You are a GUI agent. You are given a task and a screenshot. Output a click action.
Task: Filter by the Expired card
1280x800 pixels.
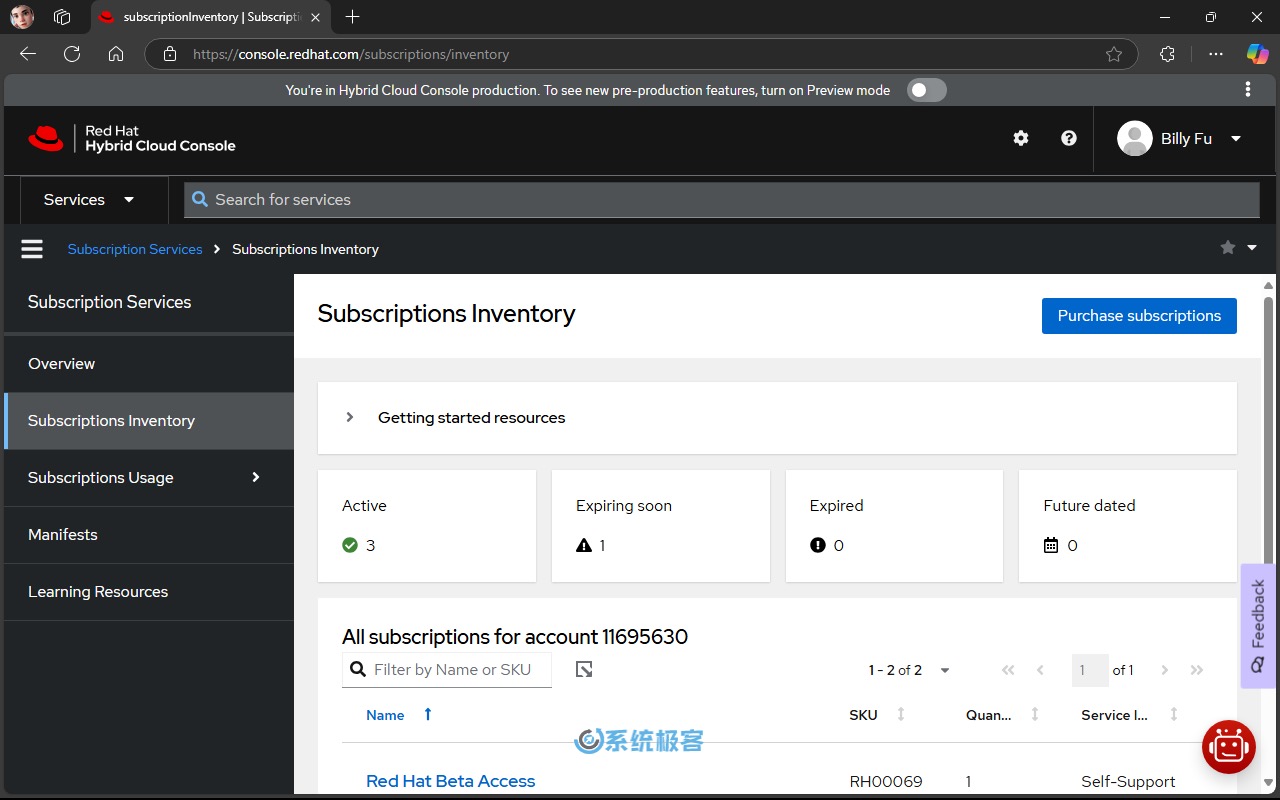pos(894,526)
